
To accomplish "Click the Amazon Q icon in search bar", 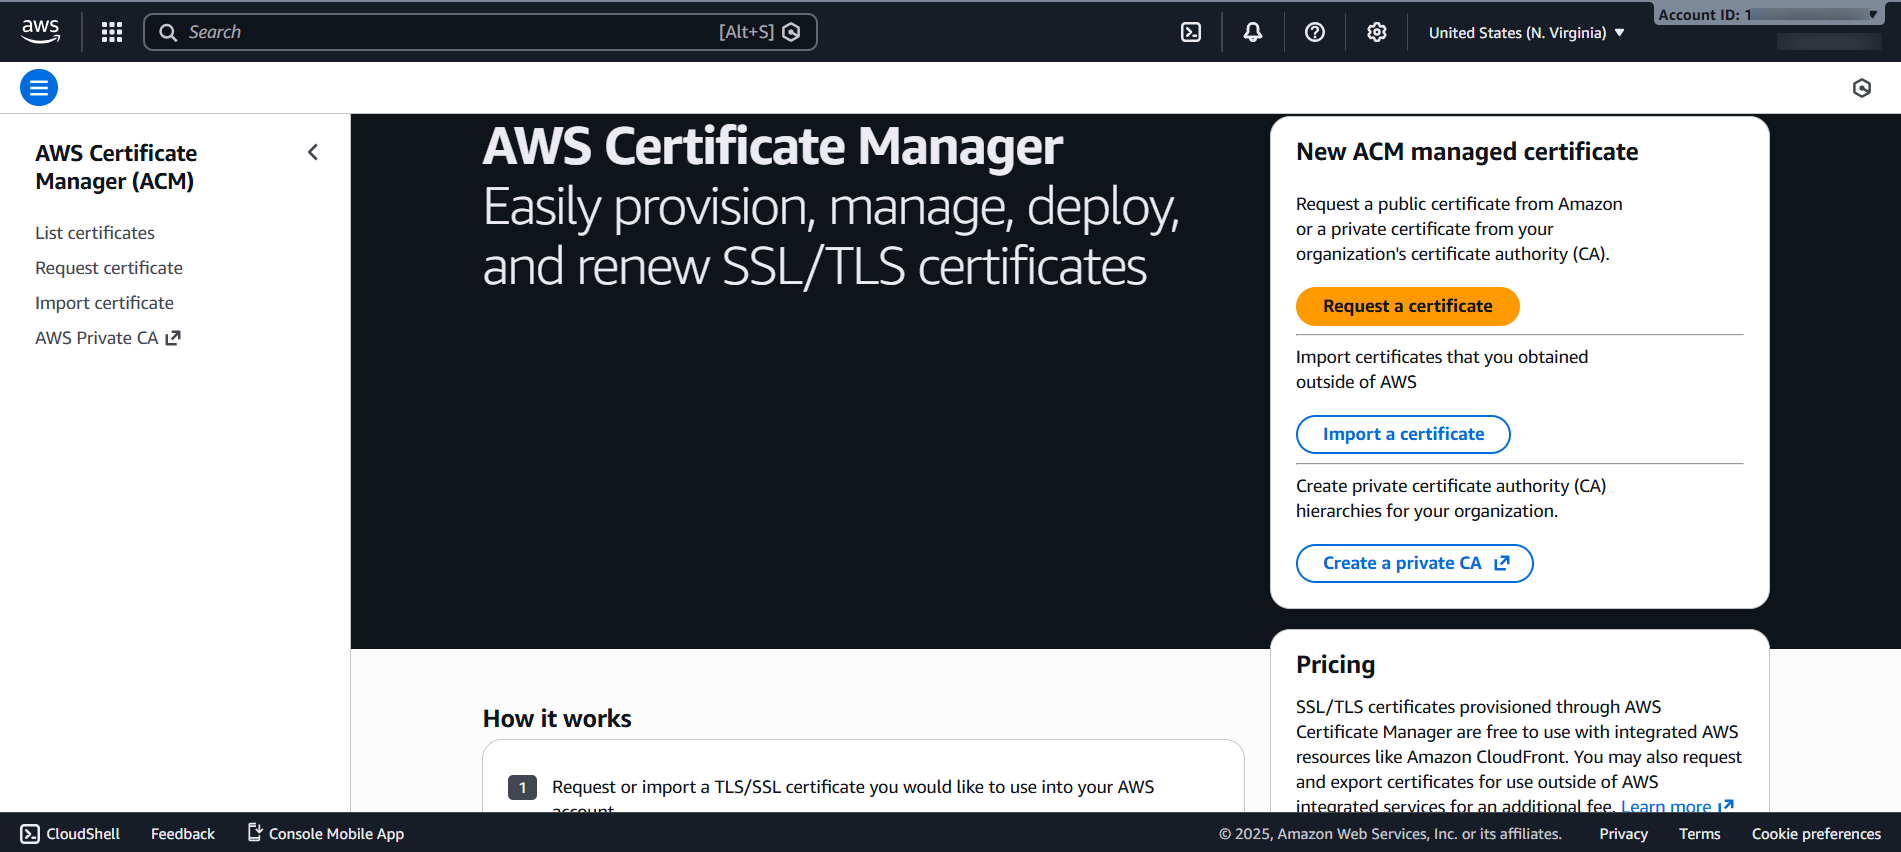I will click(x=791, y=32).
